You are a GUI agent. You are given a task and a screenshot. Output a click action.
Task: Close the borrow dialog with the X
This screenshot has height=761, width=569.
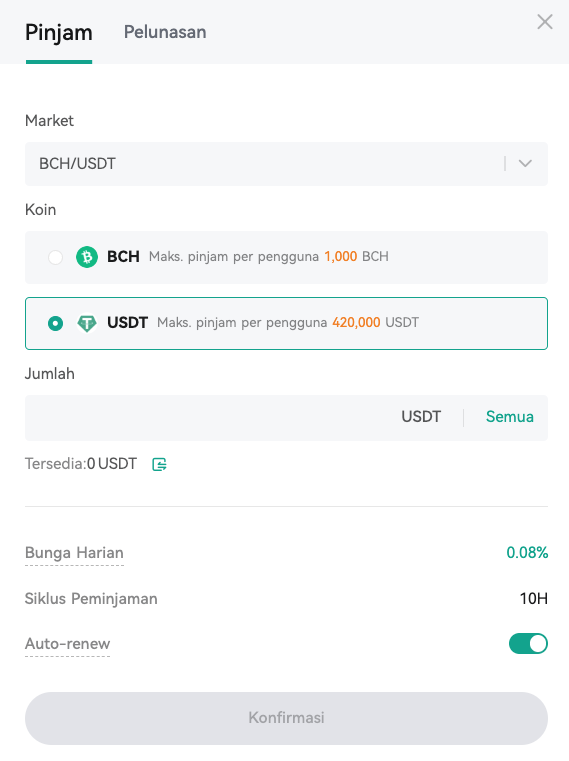[545, 22]
